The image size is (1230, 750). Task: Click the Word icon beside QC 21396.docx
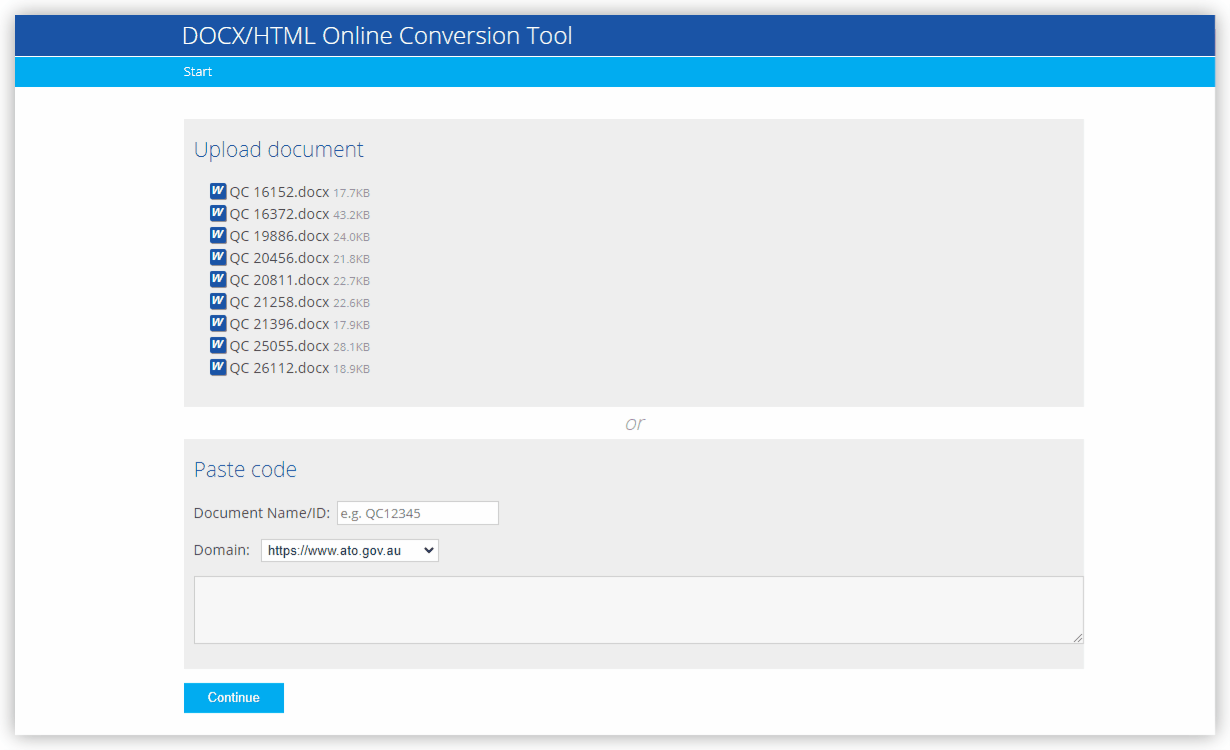[x=218, y=324]
